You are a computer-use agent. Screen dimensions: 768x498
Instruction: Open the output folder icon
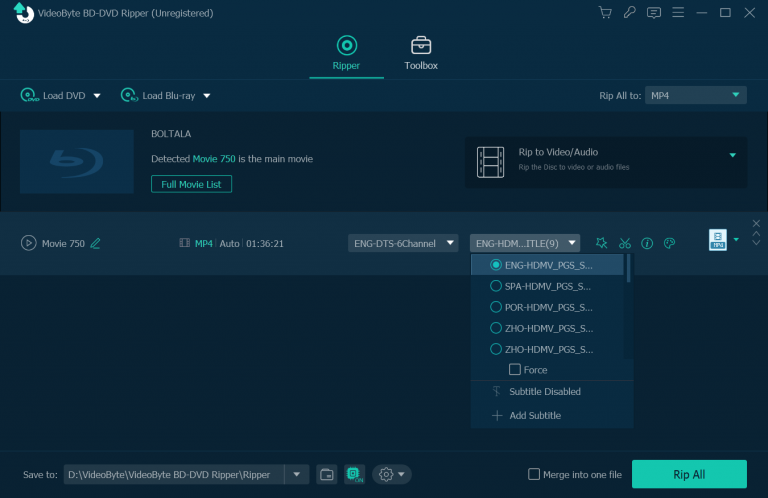[x=327, y=474]
